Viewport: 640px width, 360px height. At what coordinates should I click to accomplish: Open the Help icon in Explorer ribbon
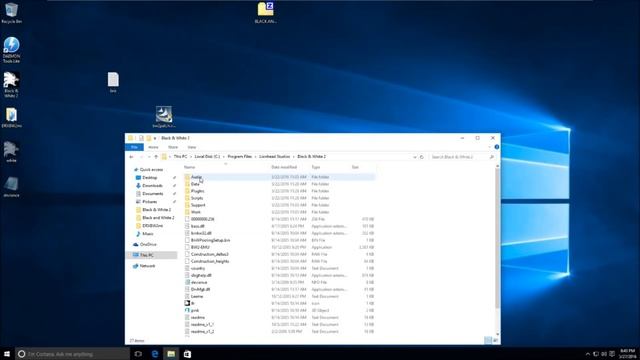[x=497, y=147]
